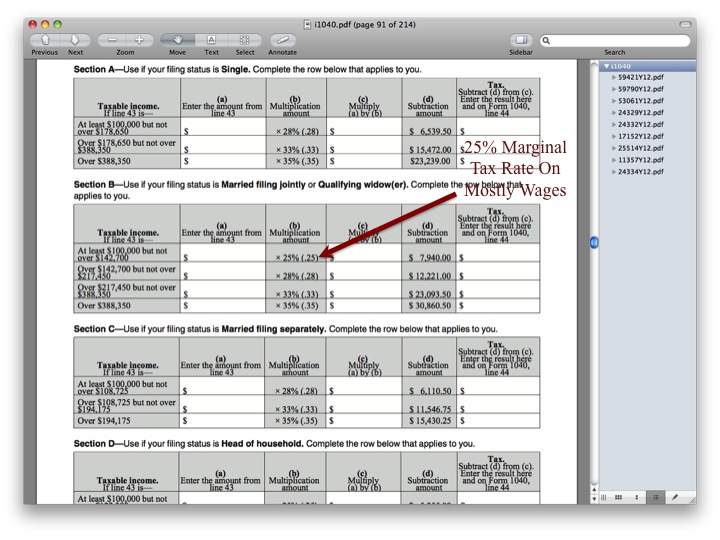The width and height of the screenshot is (720, 540).
Task: Expand 24332Y12.pdf in the sidebar
Action: pyautogui.click(x=614, y=124)
